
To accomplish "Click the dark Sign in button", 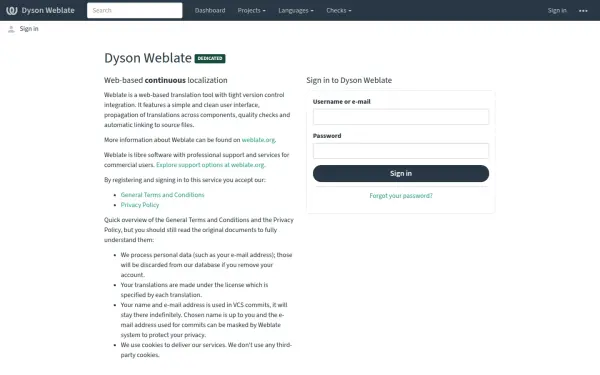I will [x=401, y=173].
